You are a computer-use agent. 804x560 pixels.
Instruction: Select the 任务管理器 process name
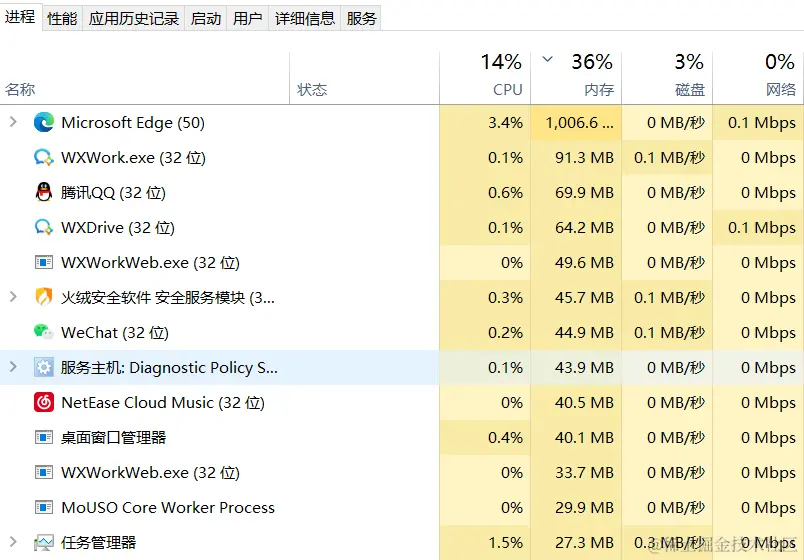(x=98, y=543)
